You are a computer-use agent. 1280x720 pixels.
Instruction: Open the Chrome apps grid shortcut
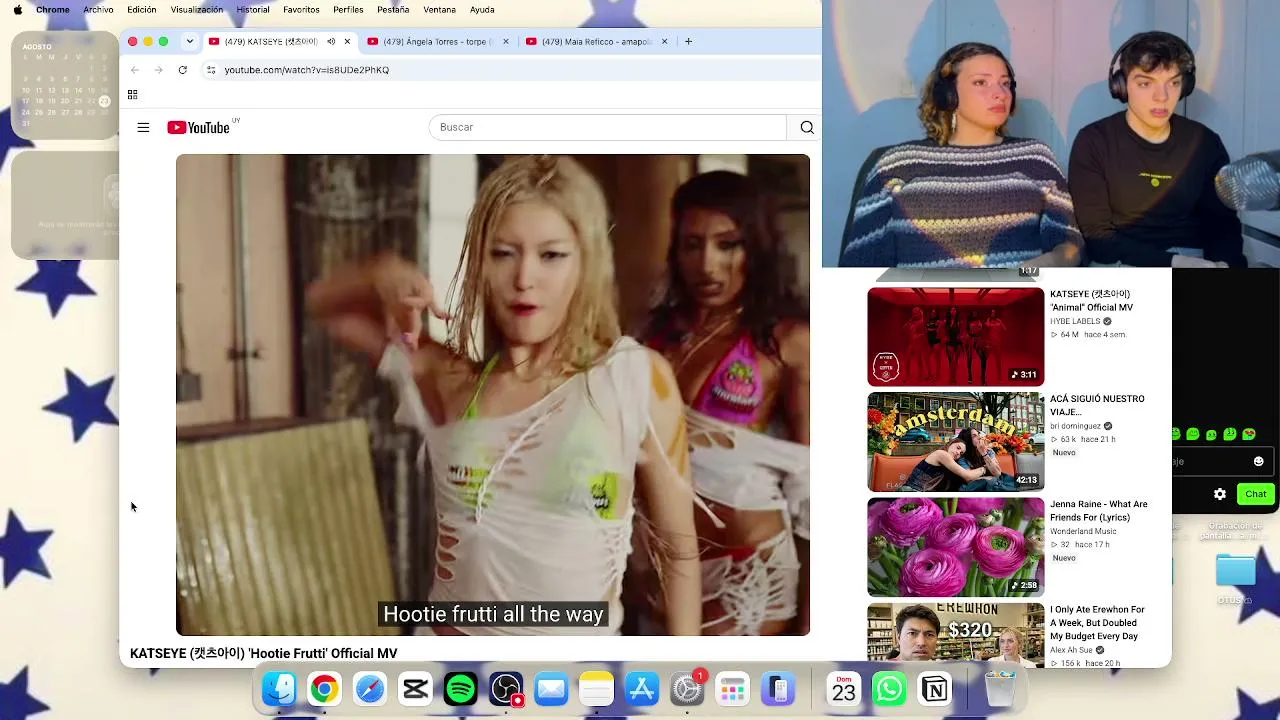coord(132,95)
